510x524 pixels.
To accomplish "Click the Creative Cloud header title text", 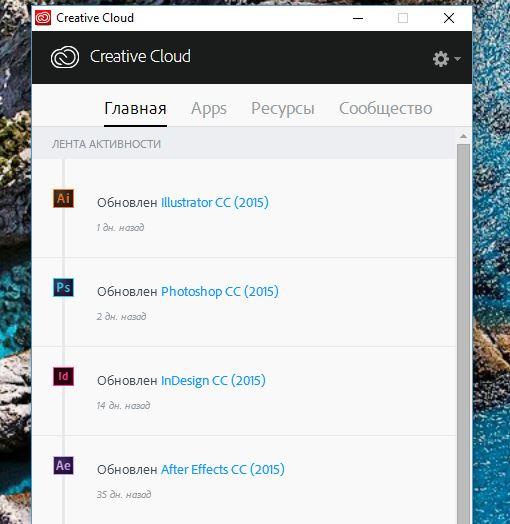I will point(140,56).
